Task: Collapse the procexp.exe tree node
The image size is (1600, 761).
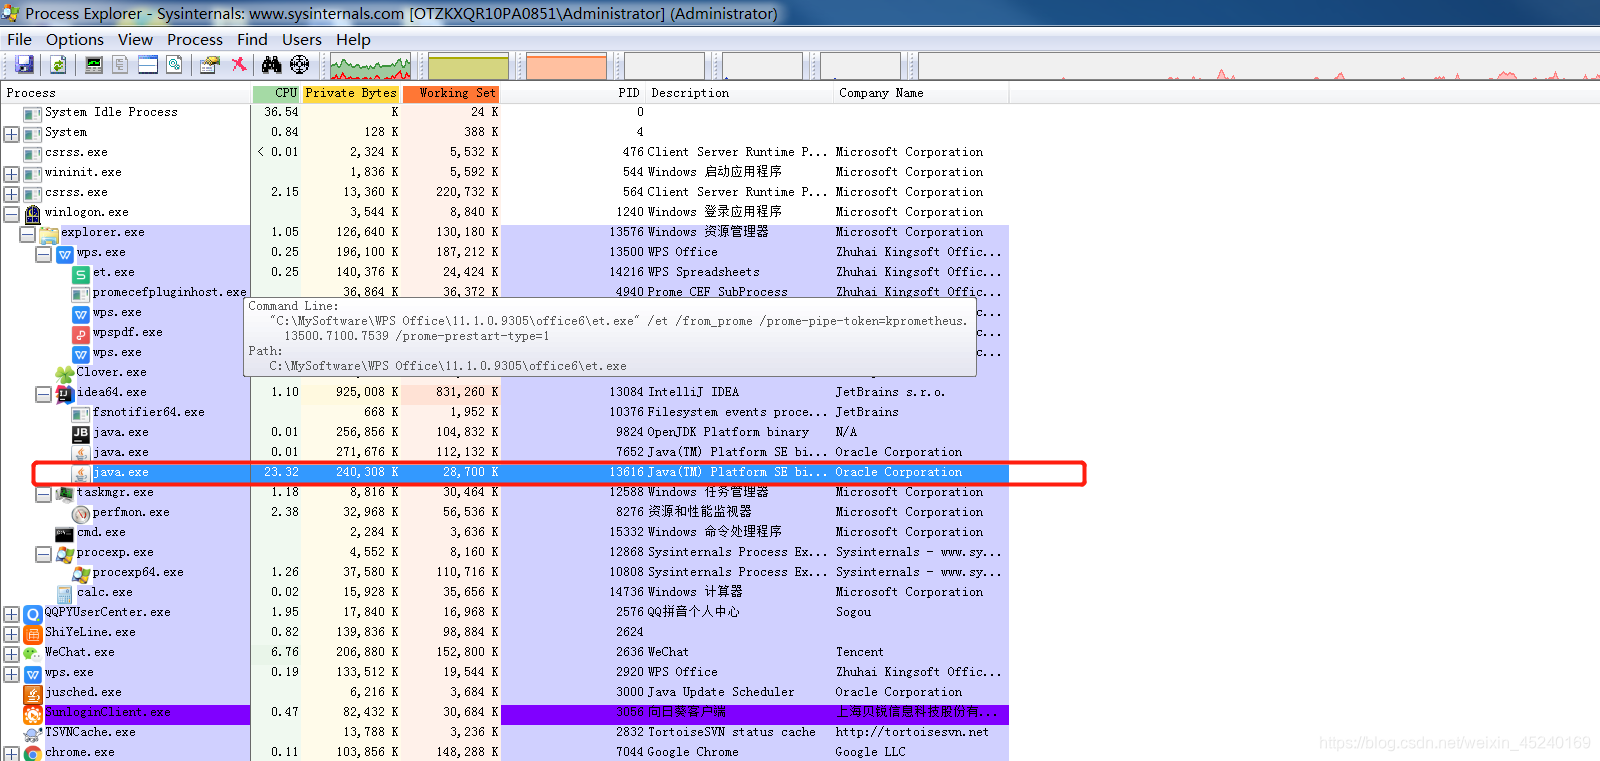Action: (44, 554)
